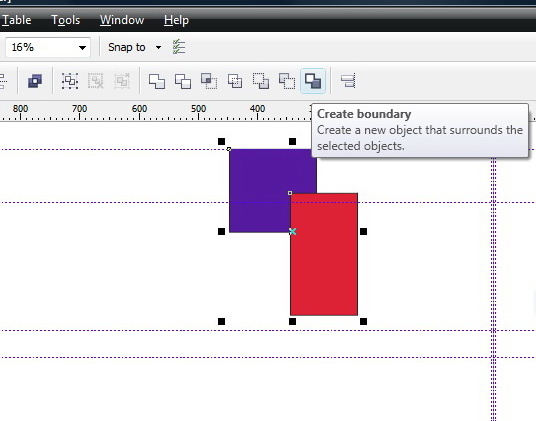Click the Combine objects icon
The width and height of the screenshot is (536, 421).
[x=35, y=81]
